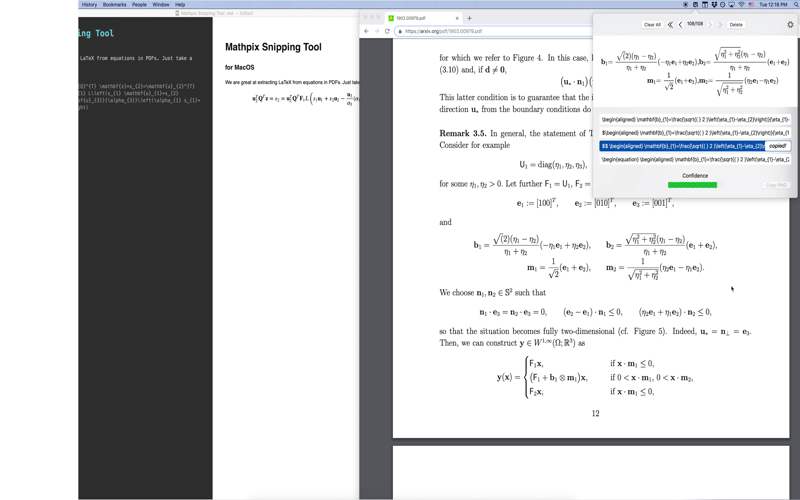Click the browser forward arrow

pyautogui.click(x=377, y=31)
